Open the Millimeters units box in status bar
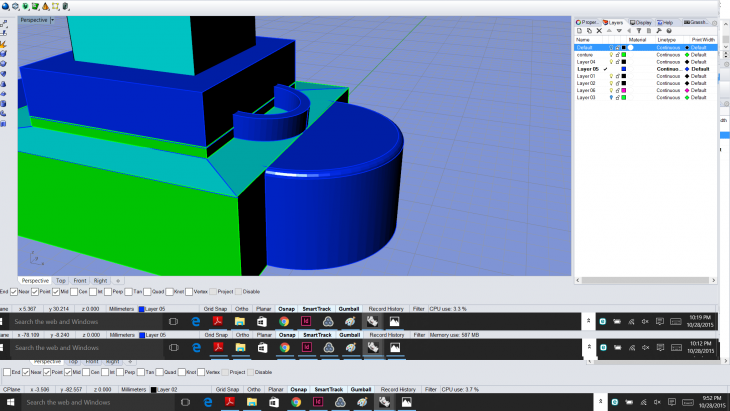Screen dimensions: 730x411 point(121,309)
